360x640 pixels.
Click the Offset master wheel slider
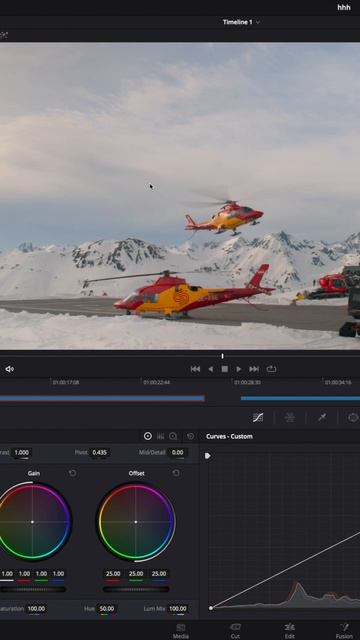point(136,589)
